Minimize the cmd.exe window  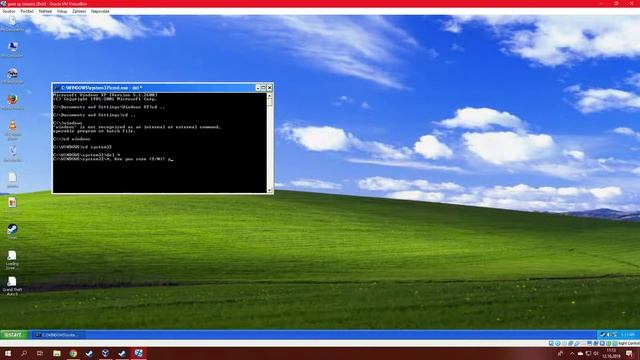tap(258, 88)
